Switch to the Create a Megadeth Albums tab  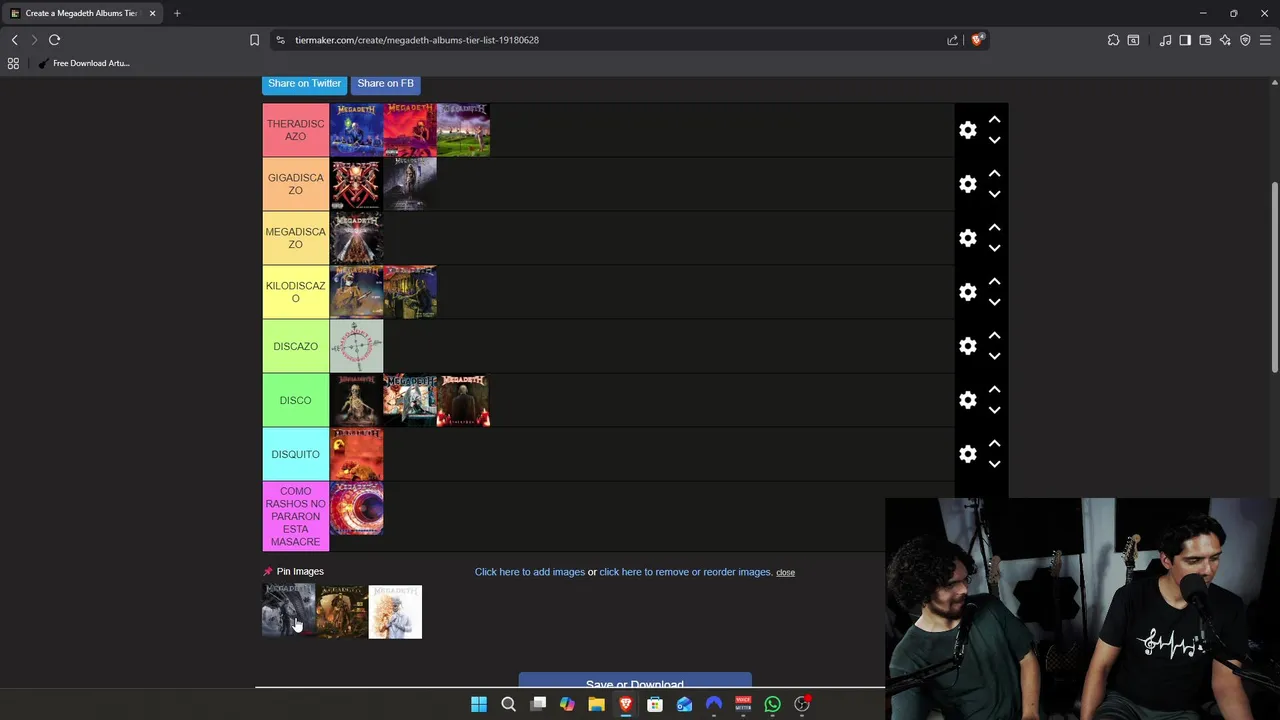pyautogui.click(x=81, y=13)
